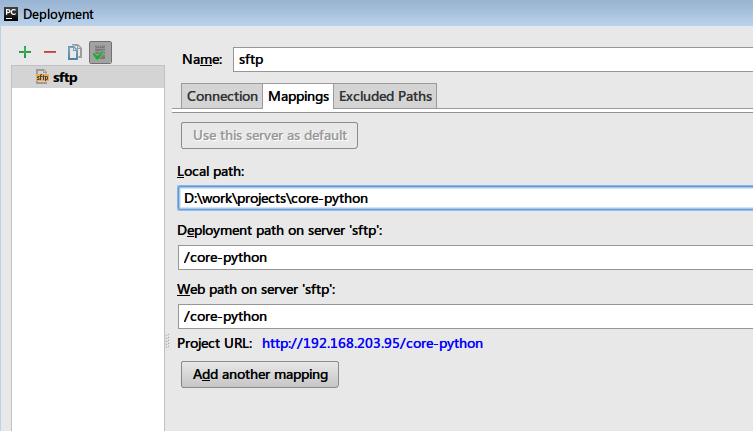This screenshot has width=753, height=431.
Task: Click the sftp server type icon in list
Action: 42,77
